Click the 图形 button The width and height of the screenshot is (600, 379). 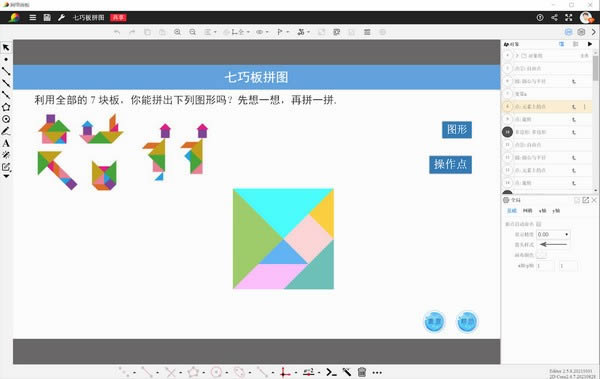(457, 129)
